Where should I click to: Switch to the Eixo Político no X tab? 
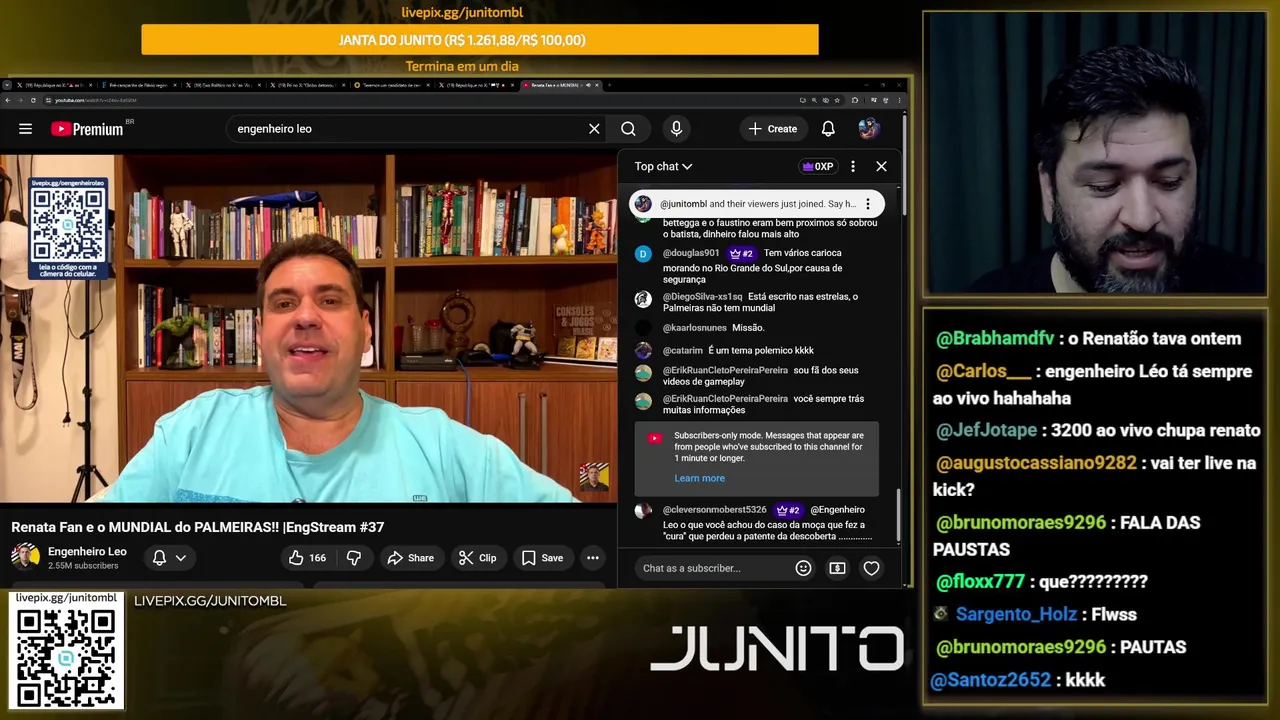point(224,85)
